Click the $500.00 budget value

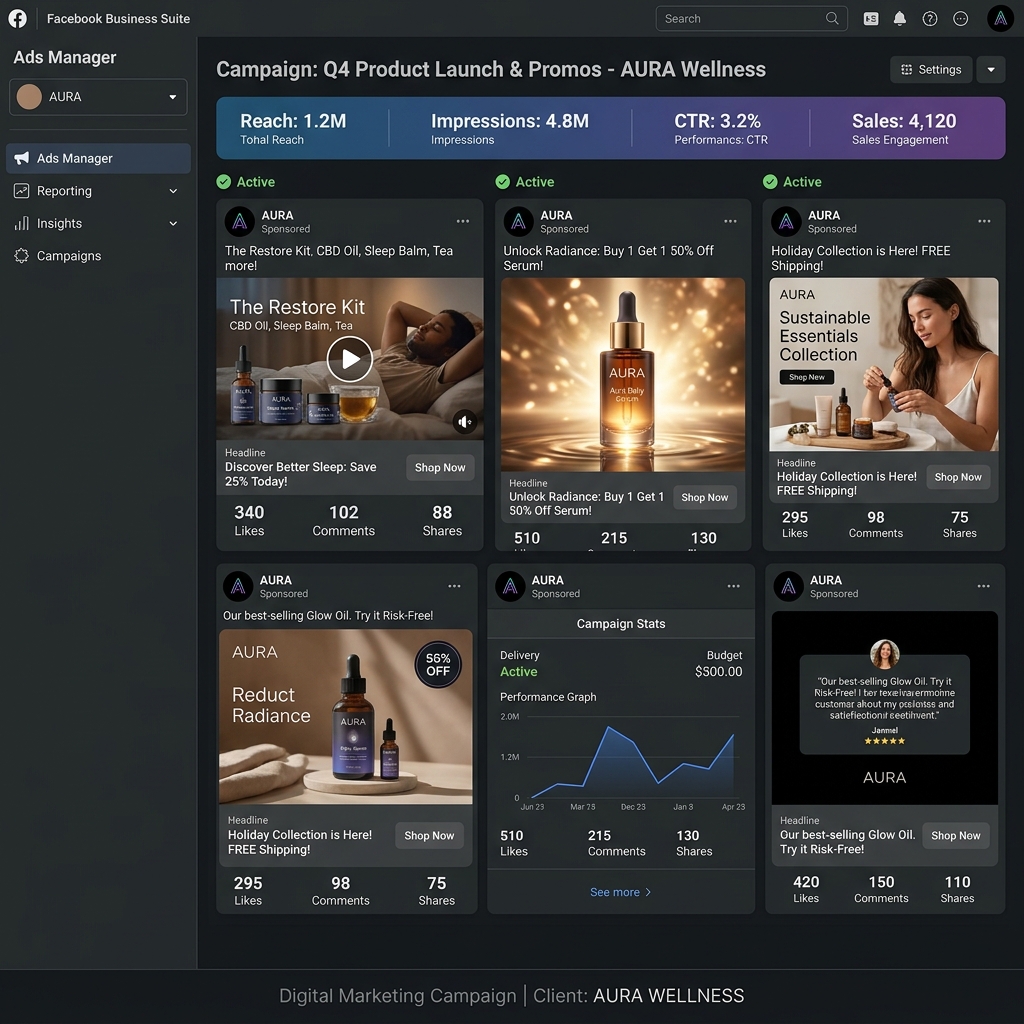718,672
